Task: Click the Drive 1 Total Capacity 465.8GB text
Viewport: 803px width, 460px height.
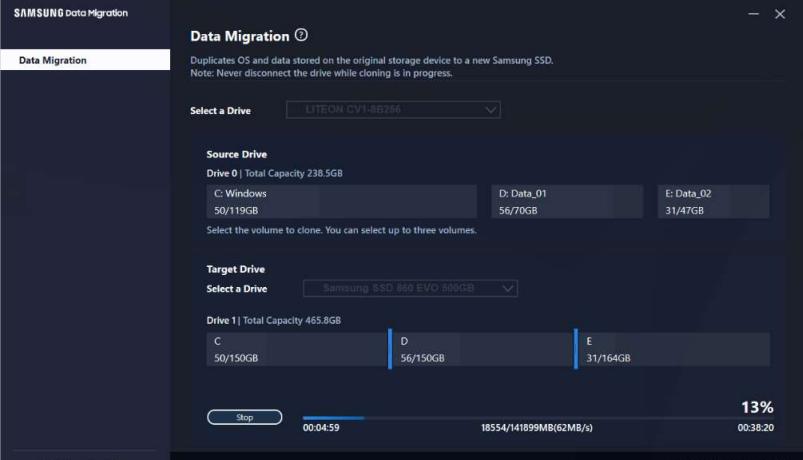Action: pos(273,320)
